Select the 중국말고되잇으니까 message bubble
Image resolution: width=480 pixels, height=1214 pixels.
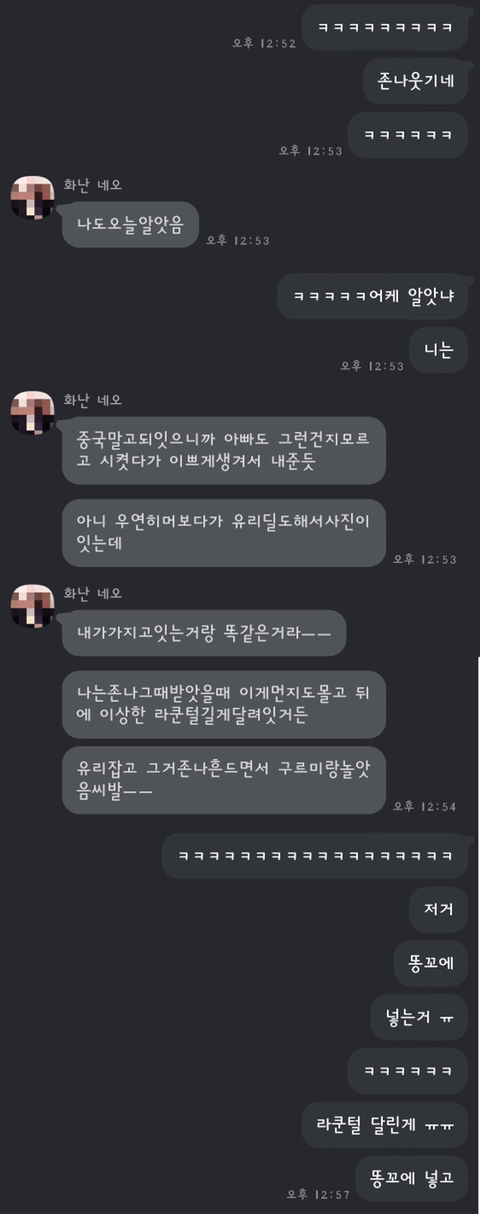[224, 451]
